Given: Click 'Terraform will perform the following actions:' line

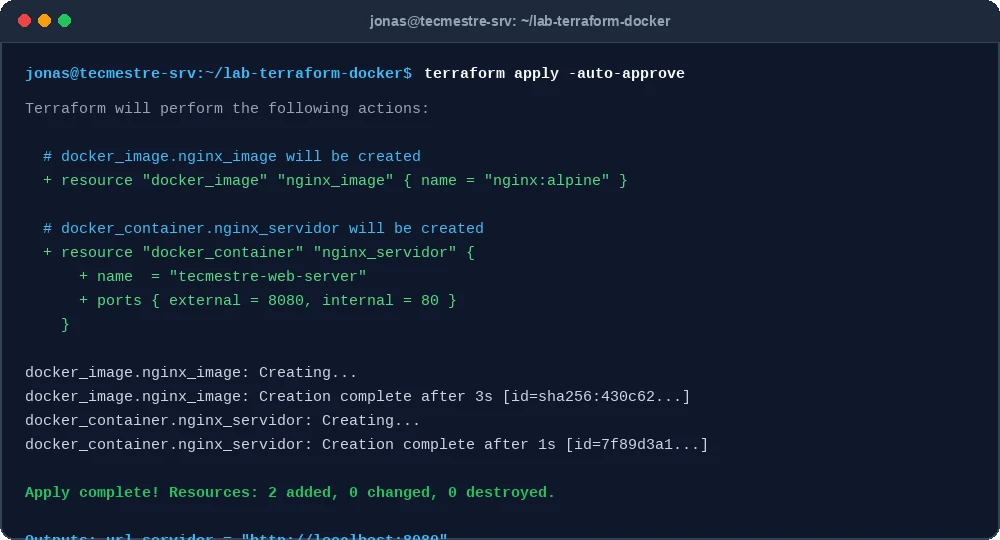Looking at the screenshot, I should 227,108.
